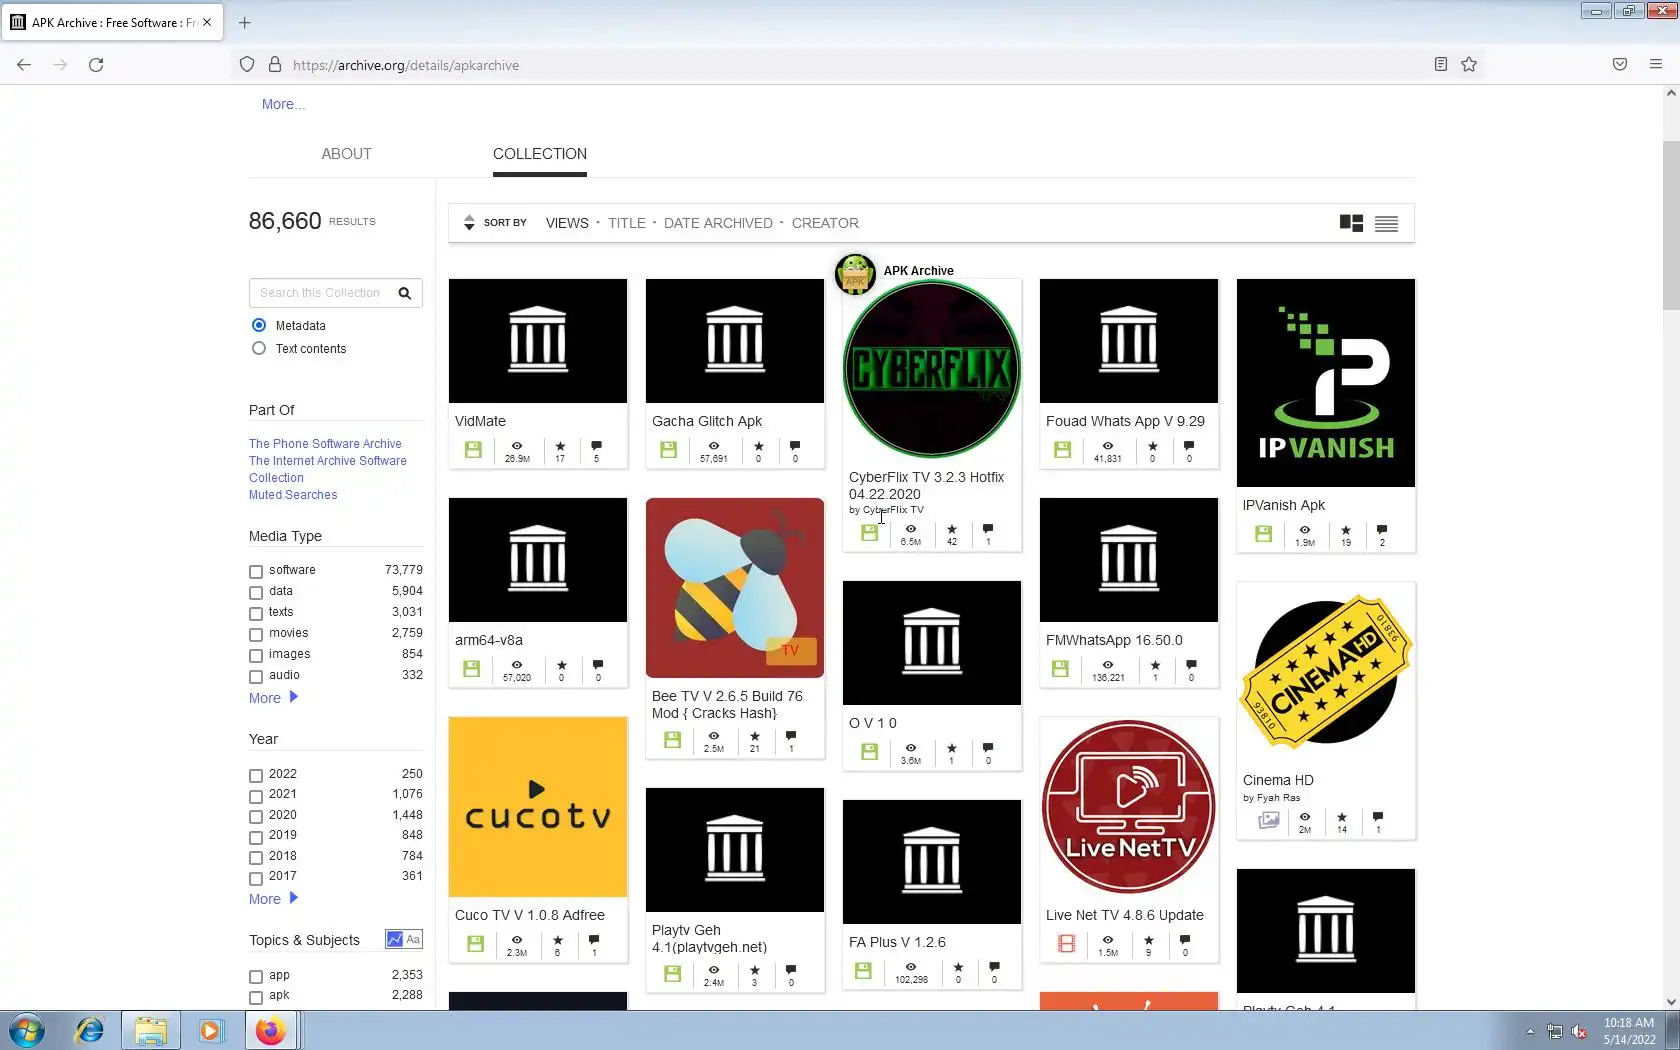Viewport: 1680px width, 1050px height.
Task: Open the ABOUT tab
Action: 346,154
